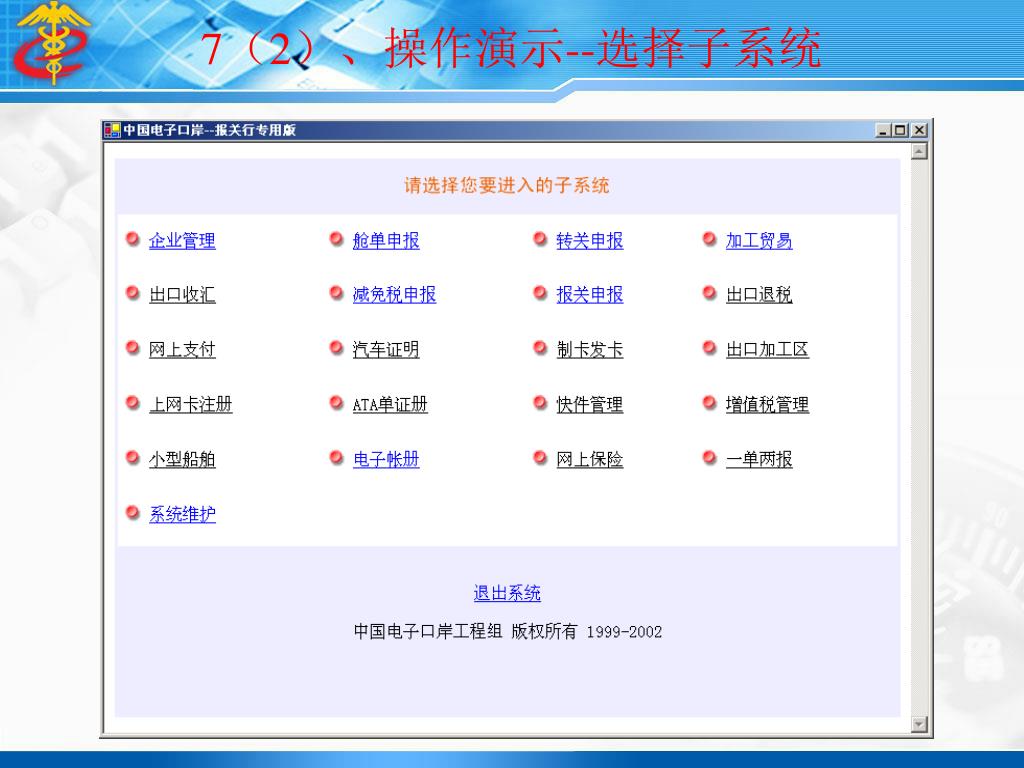This screenshot has height=768, width=1024.
Task: Click red bullet icon beside 减免税申报
Action: 336,293
